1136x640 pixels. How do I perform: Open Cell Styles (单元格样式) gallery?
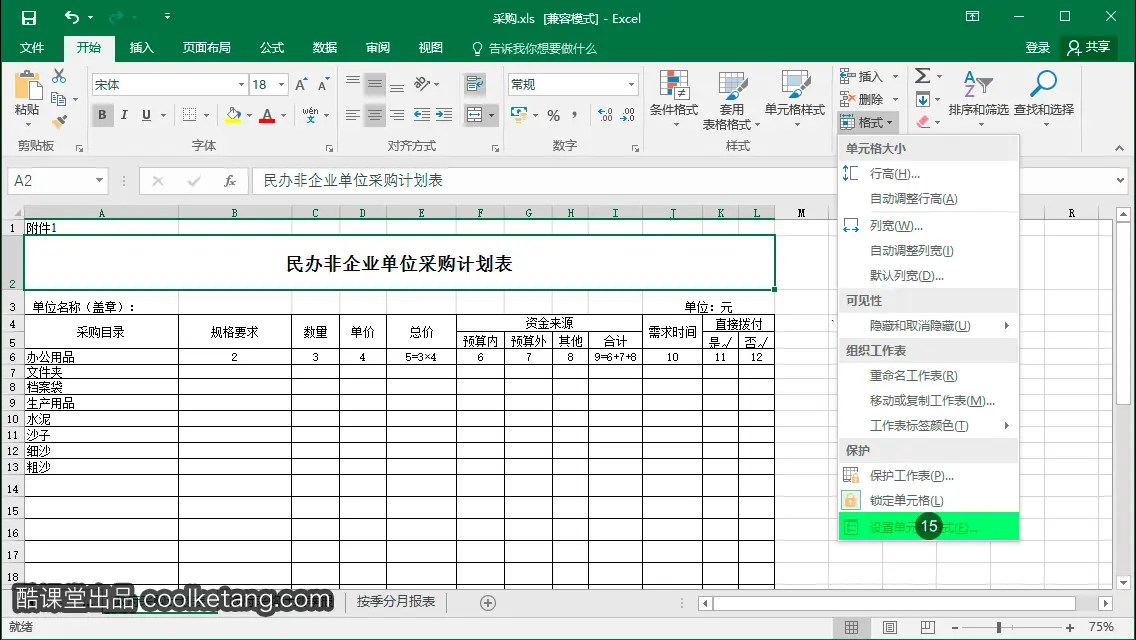(795, 99)
